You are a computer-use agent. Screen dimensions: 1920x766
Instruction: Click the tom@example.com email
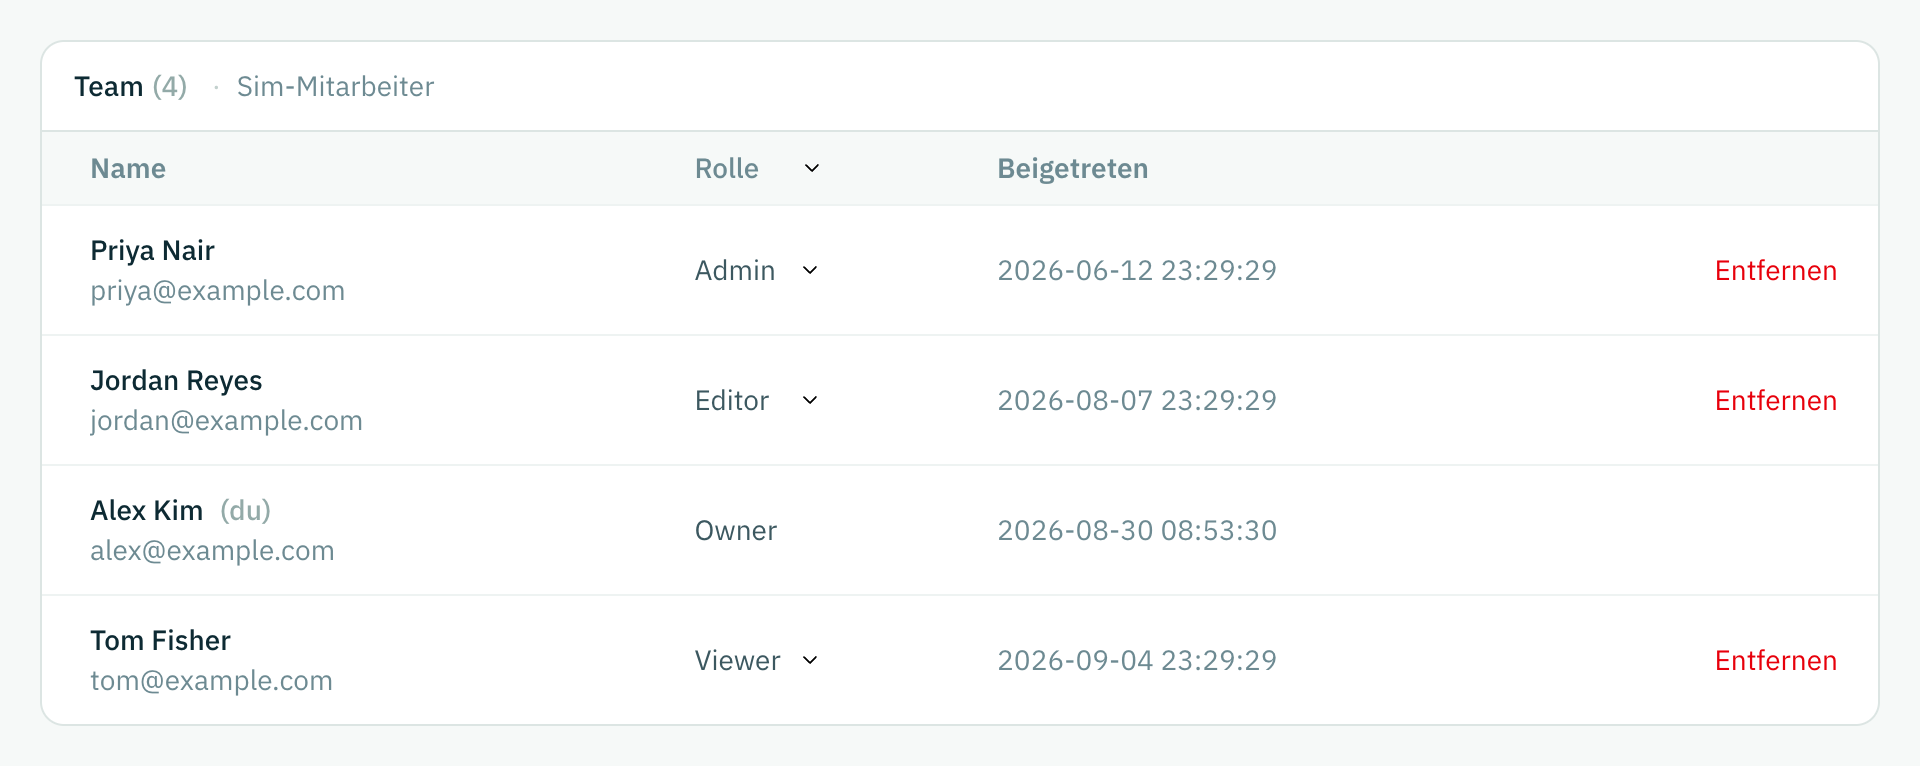(x=211, y=681)
